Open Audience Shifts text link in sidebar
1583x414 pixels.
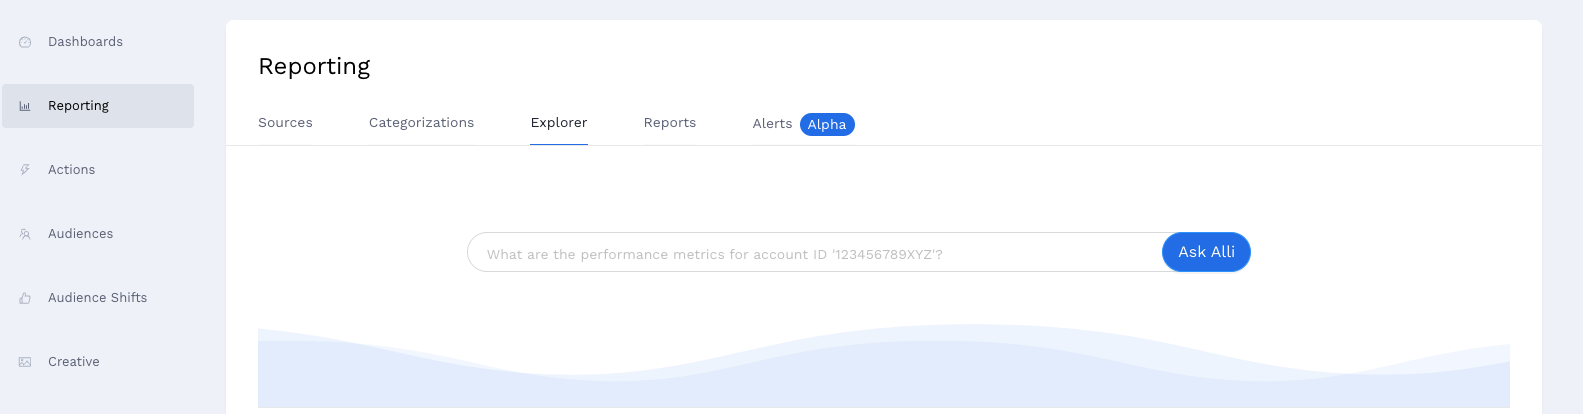98,298
